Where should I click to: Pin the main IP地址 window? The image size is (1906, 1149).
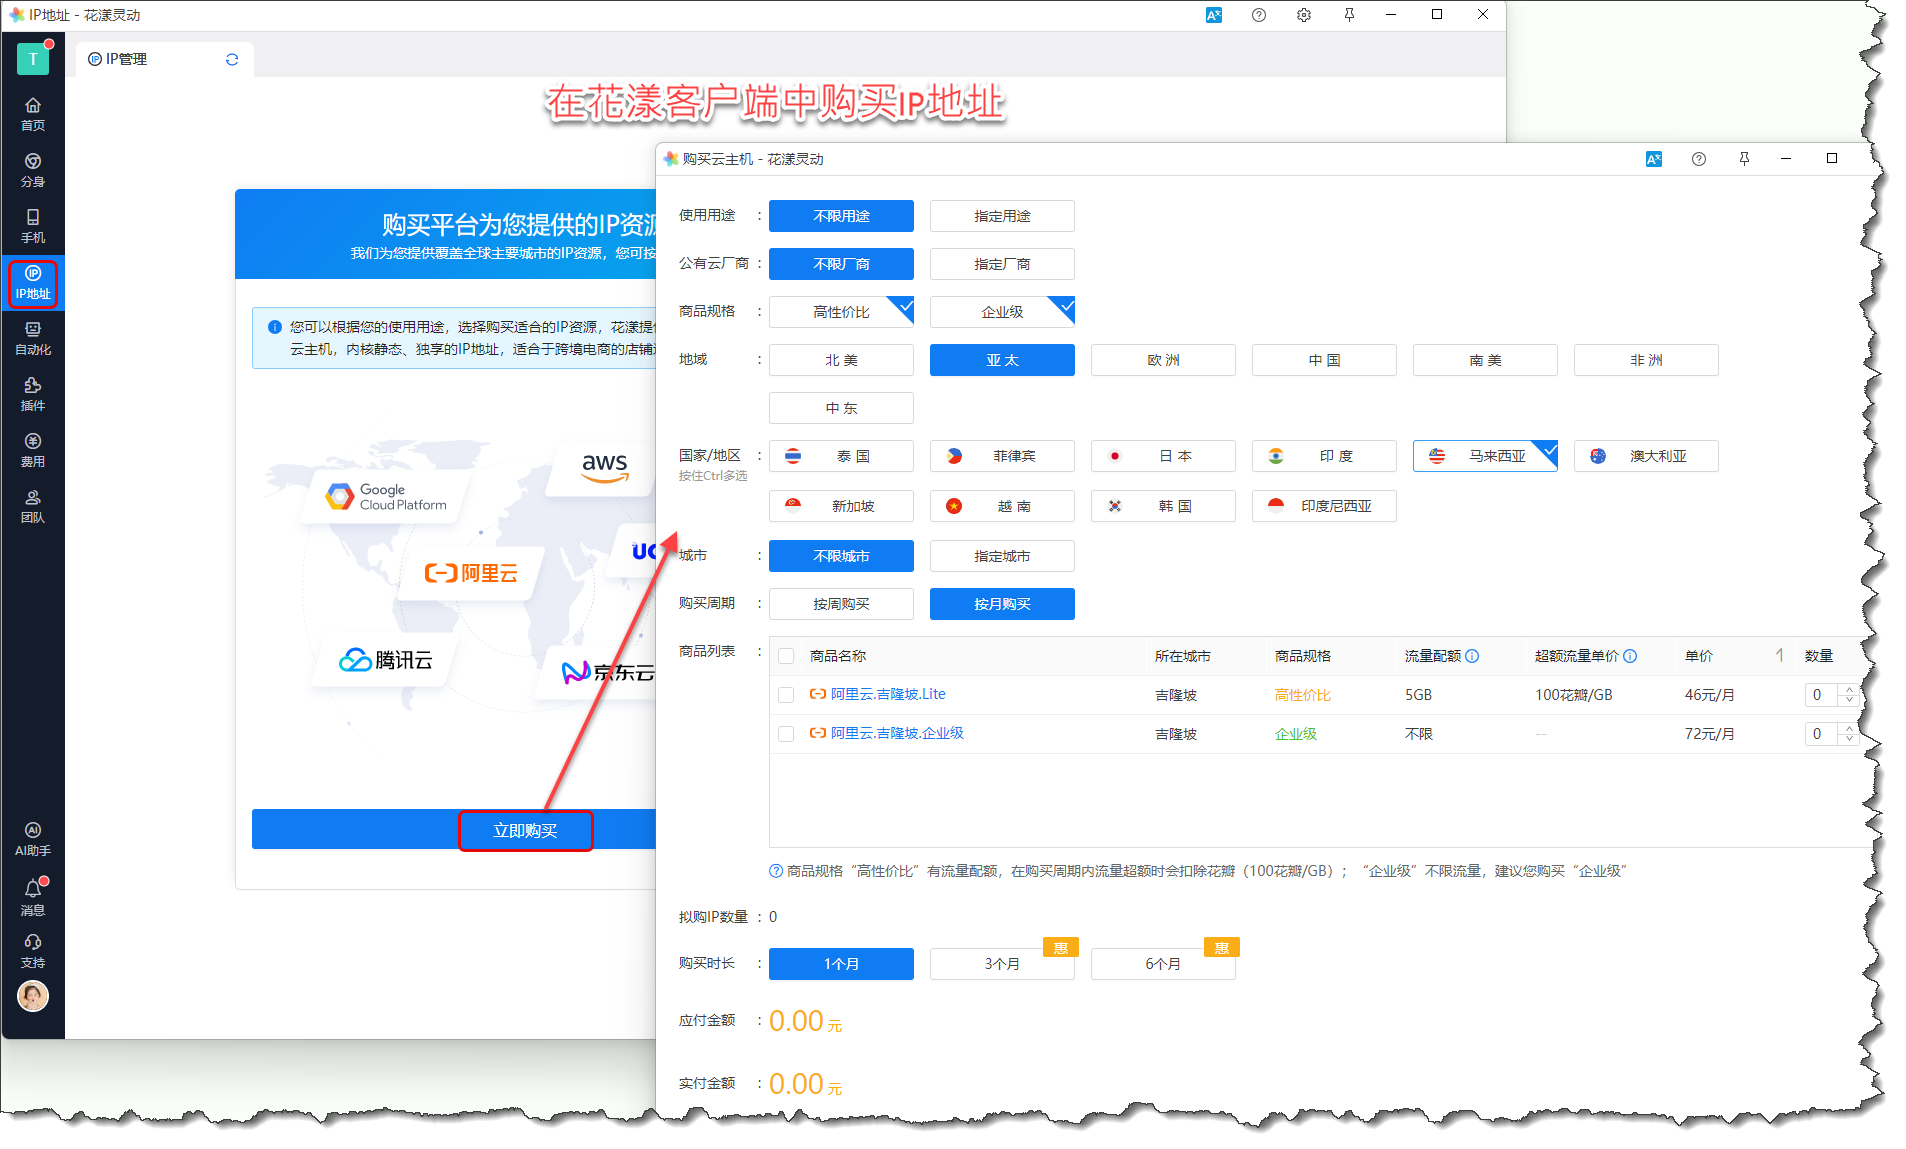click(1349, 15)
